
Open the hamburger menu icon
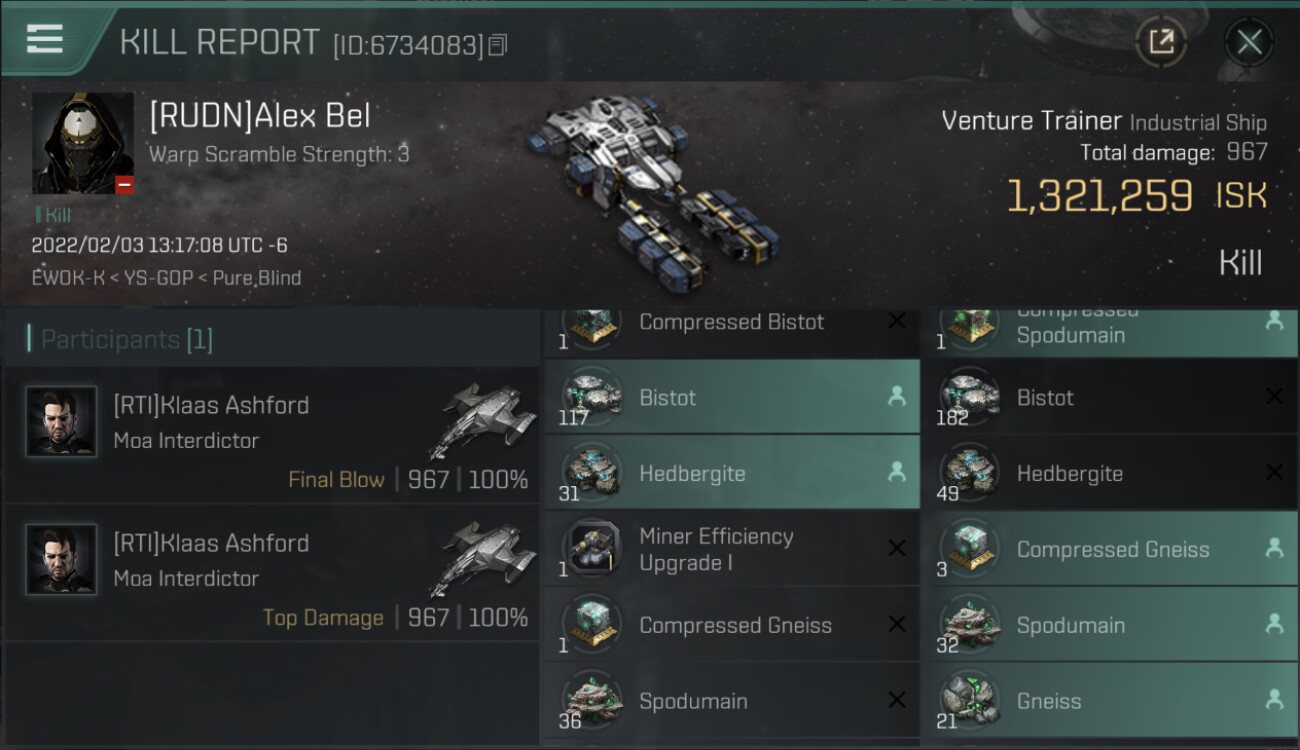coord(45,39)
